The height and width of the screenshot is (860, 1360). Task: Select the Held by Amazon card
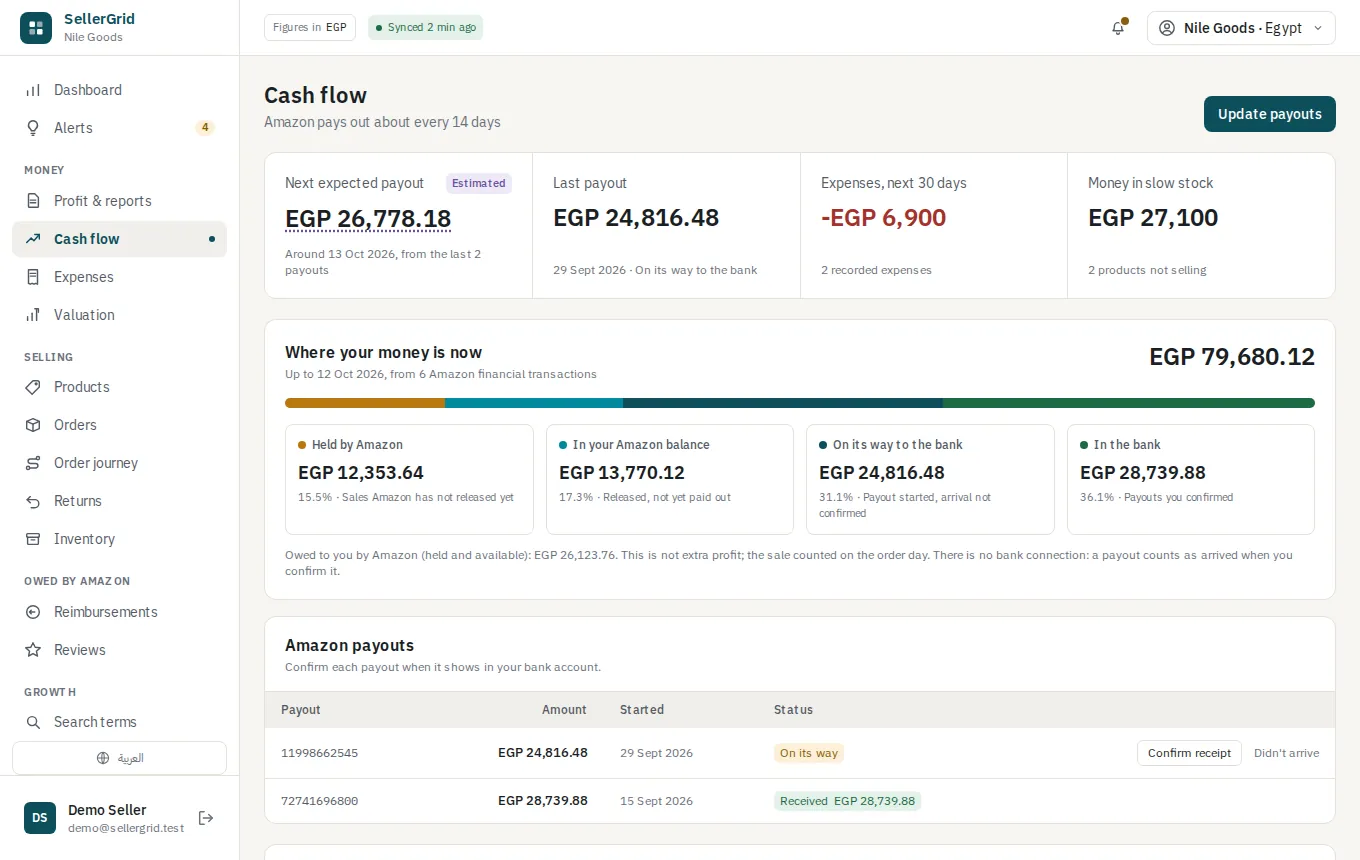(x=409, y=479)
